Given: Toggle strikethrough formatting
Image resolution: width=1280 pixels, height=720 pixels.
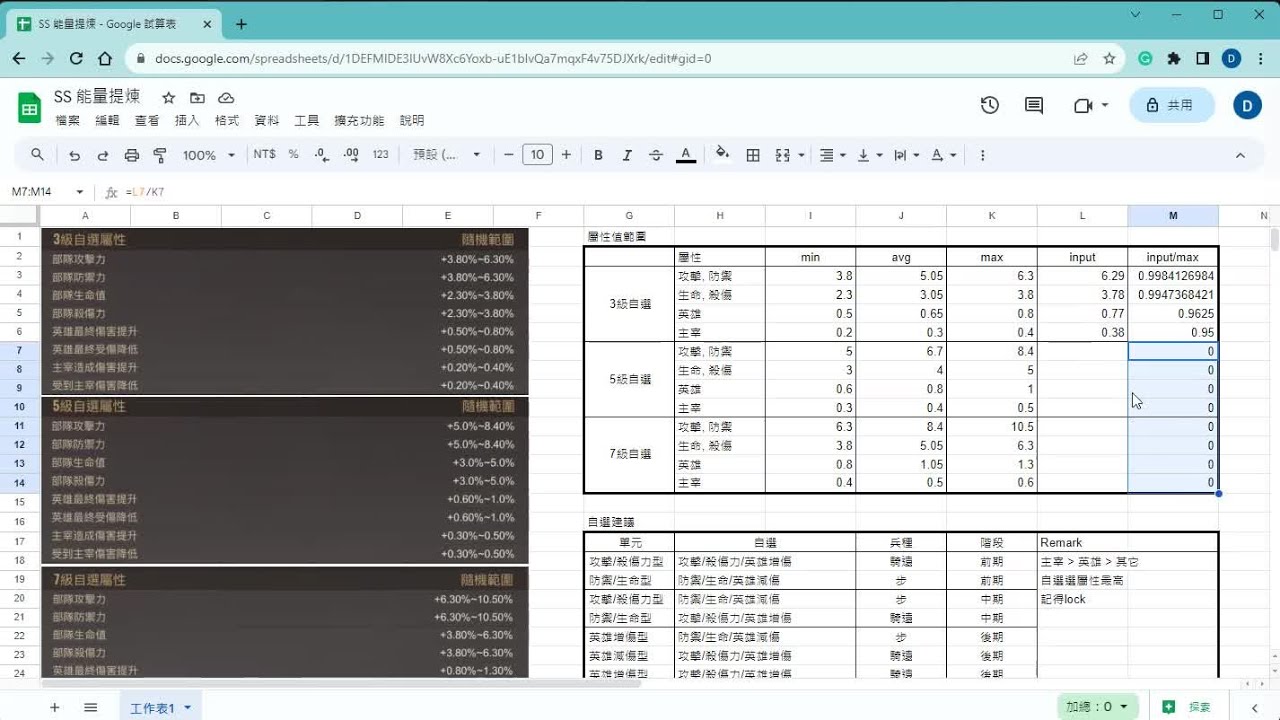Looking at the screenshot, I should (x=656, y=155).
